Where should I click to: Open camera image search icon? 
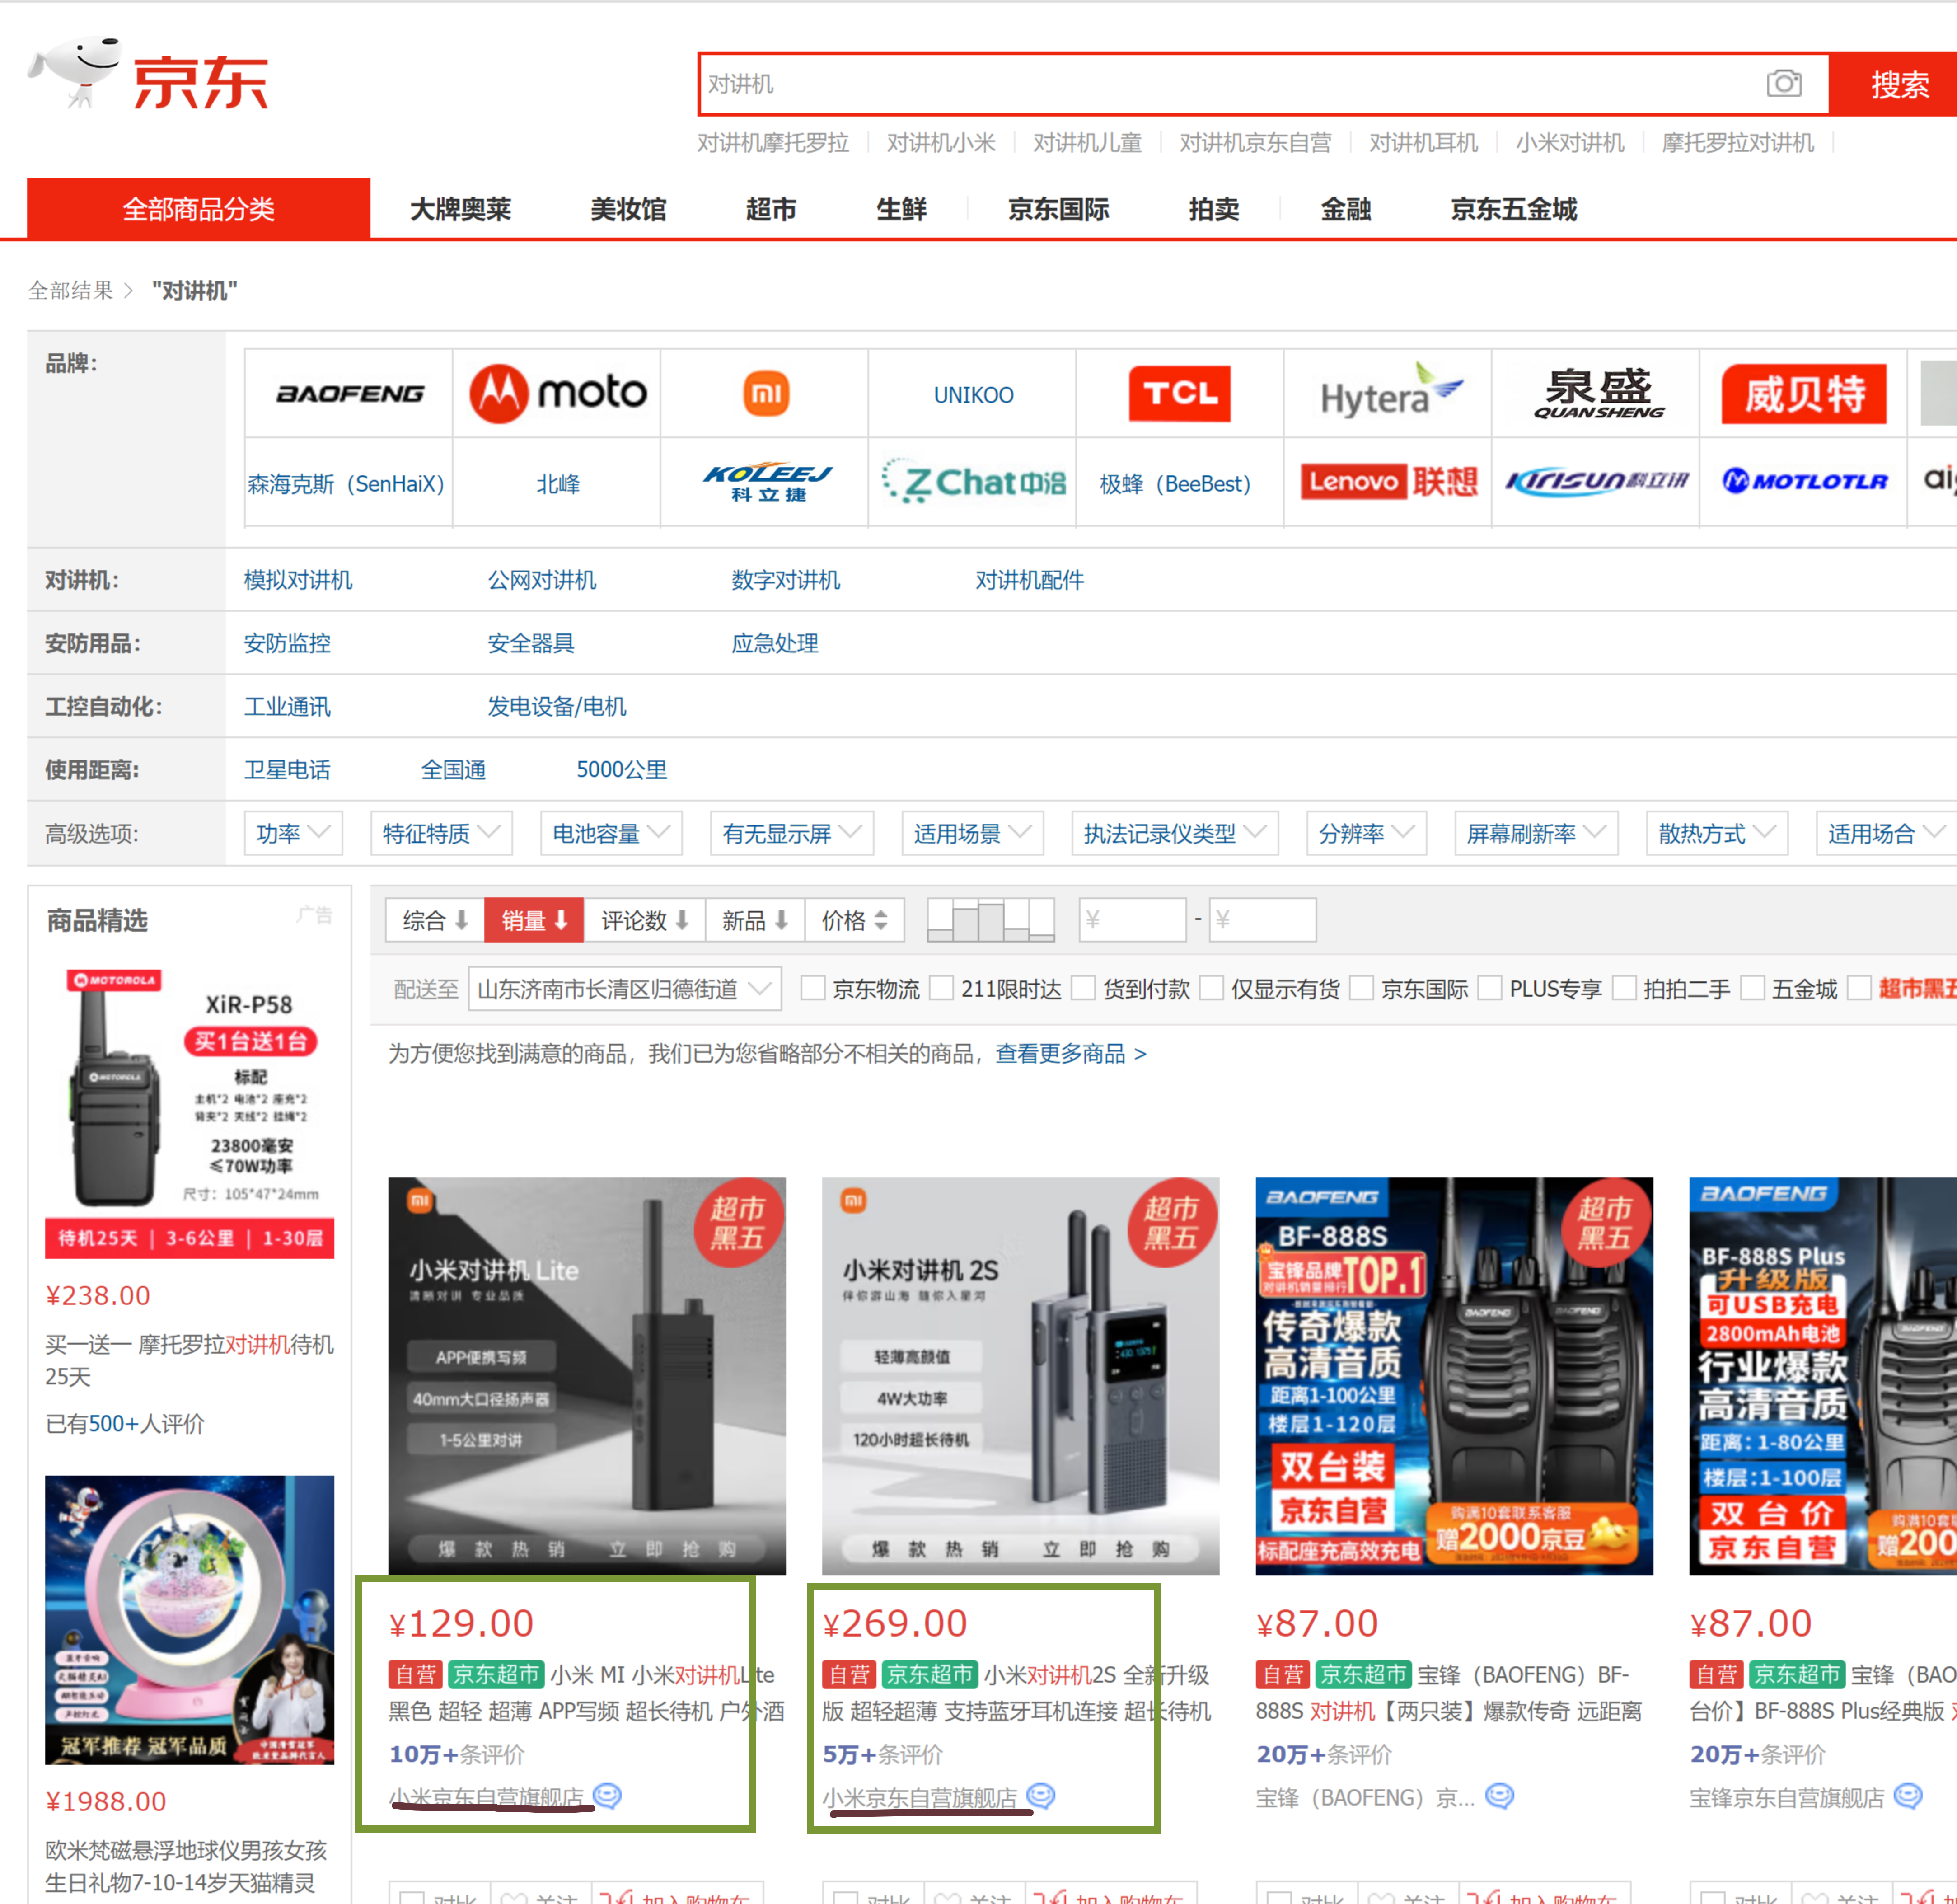click(x=1783, y=84)
